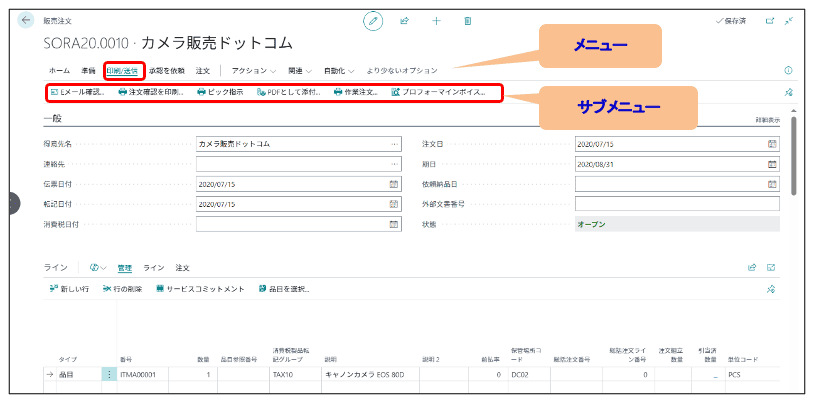Open calendar picker for 伝票日付
Image resolution: width=816 pixels, height=406 pixels.
[394, 184]
